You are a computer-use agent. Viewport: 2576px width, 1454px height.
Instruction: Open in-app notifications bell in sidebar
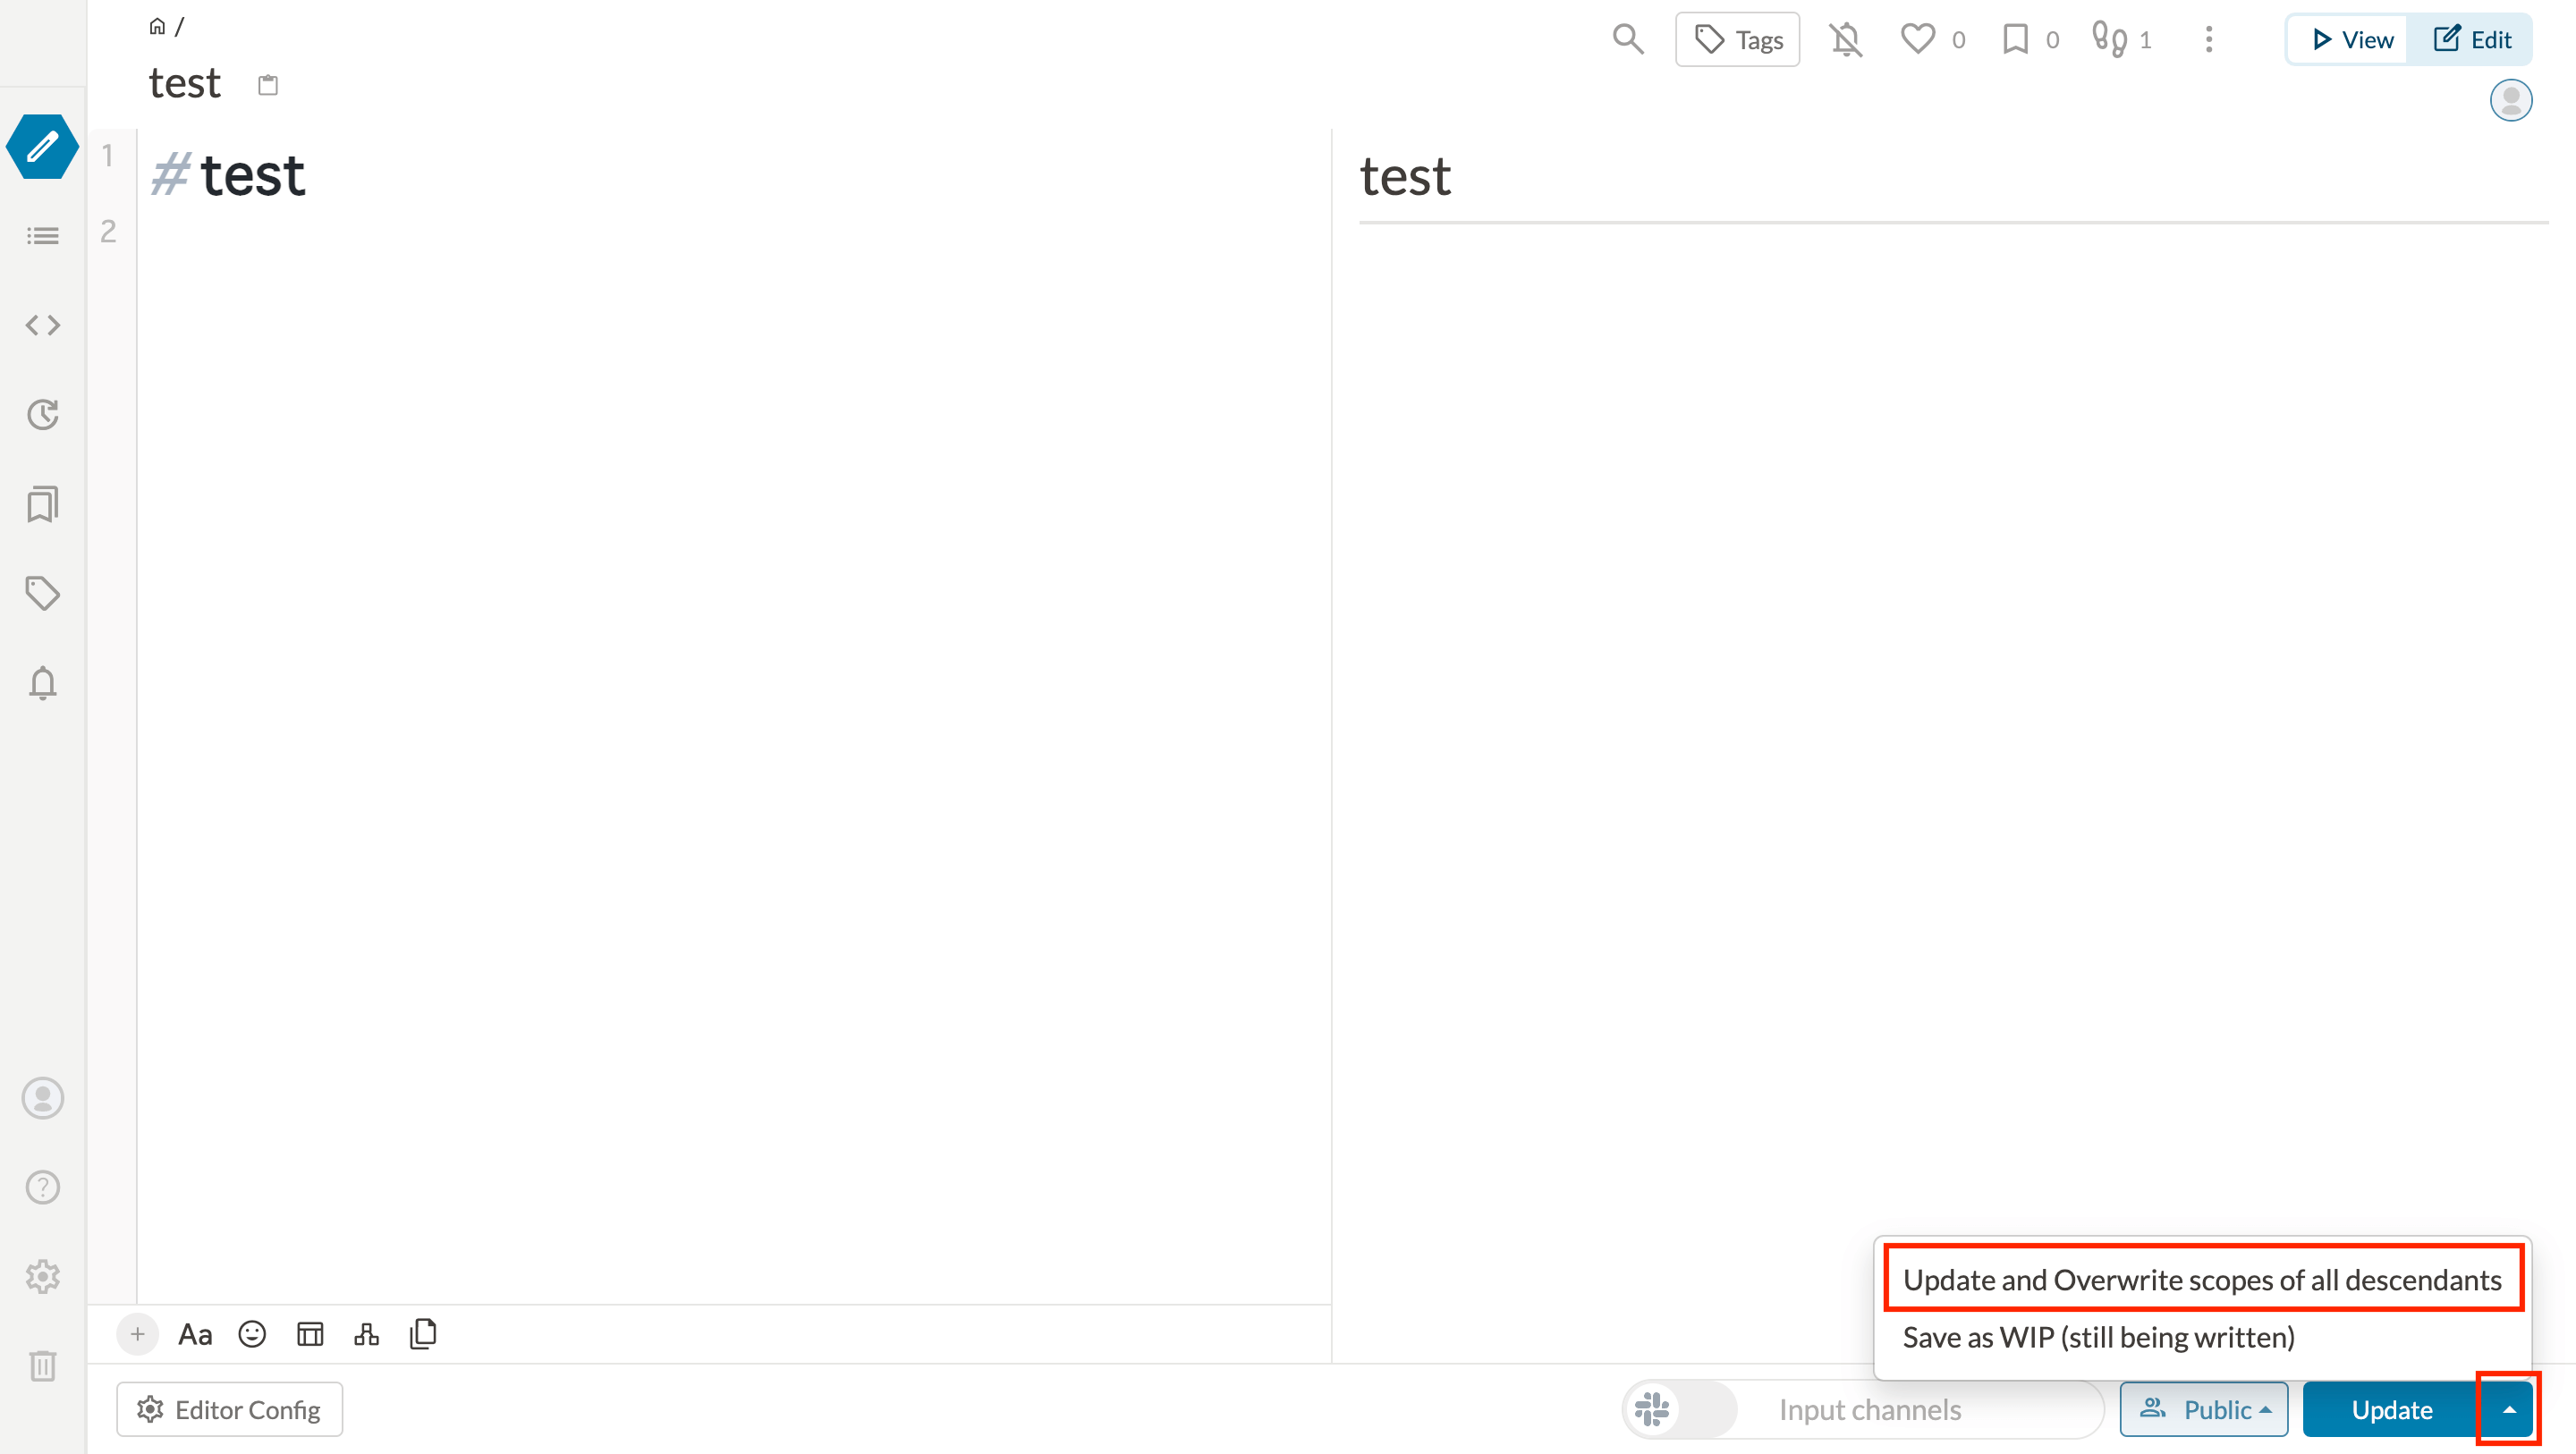[x=42, y=683]
